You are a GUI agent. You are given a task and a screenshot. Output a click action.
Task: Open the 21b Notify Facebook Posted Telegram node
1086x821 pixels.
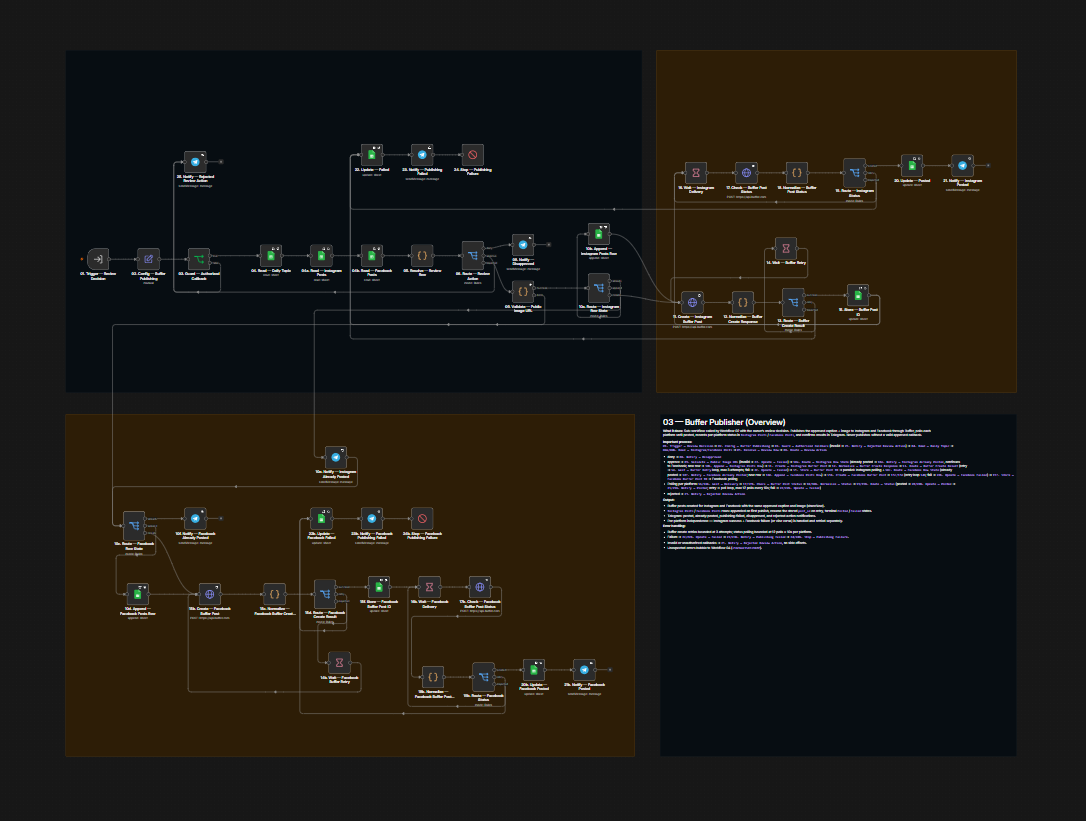[x=585, y=670]
